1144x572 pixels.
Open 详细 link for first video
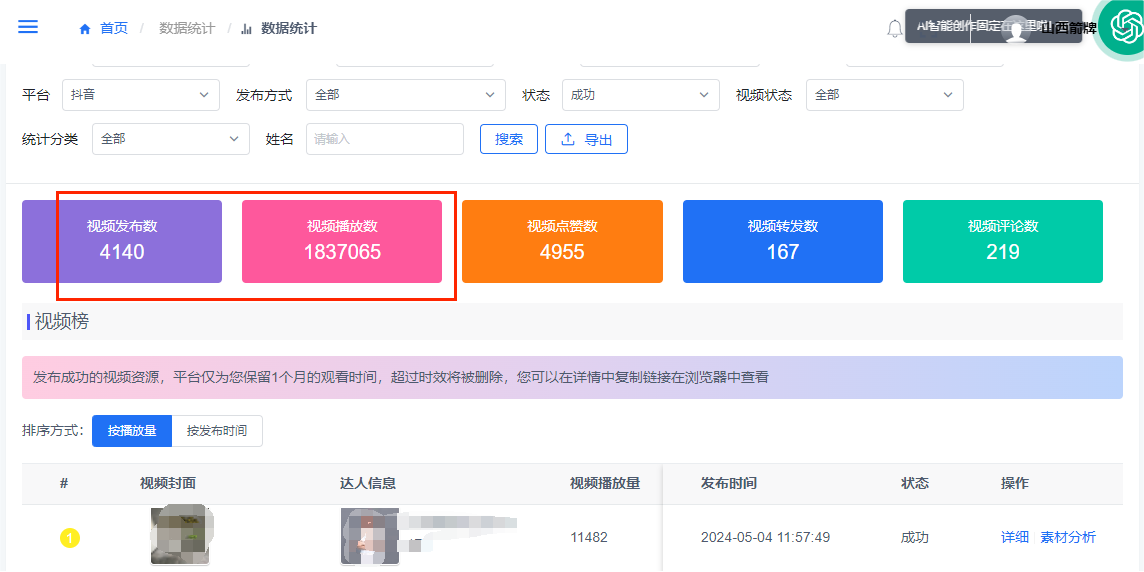click(1014, 538)
